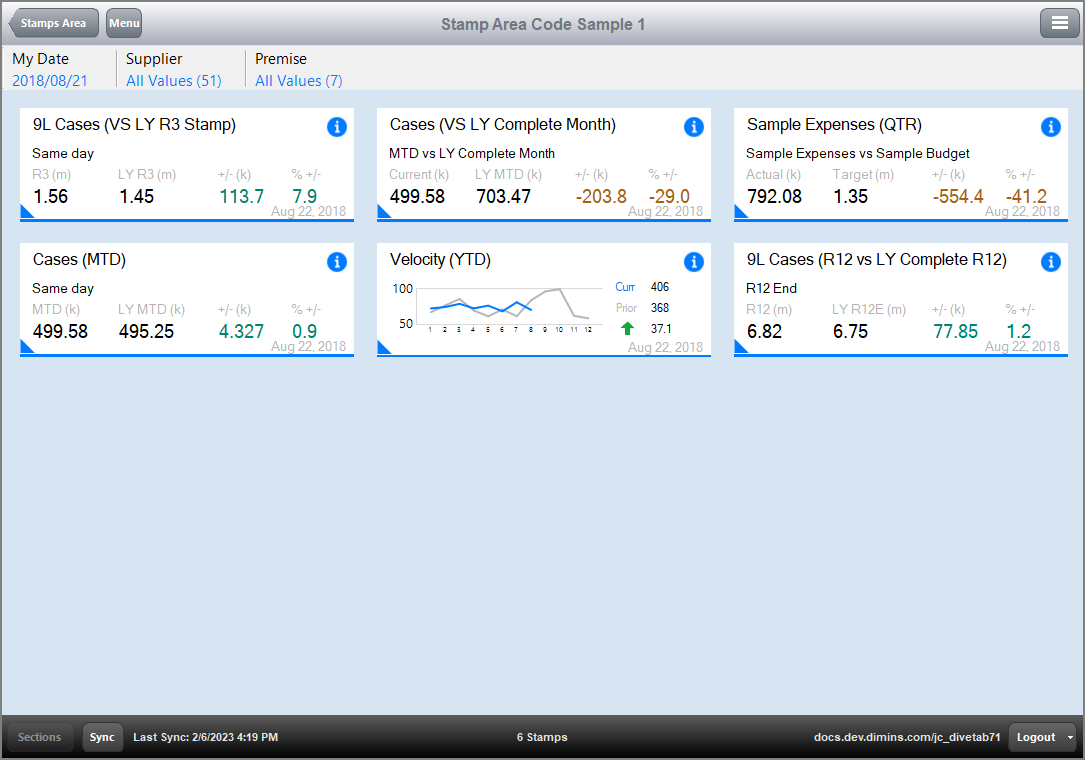Open the Logout dropdown arrow
This screenshot has height=760, width=1085.
click(1070, 737)
